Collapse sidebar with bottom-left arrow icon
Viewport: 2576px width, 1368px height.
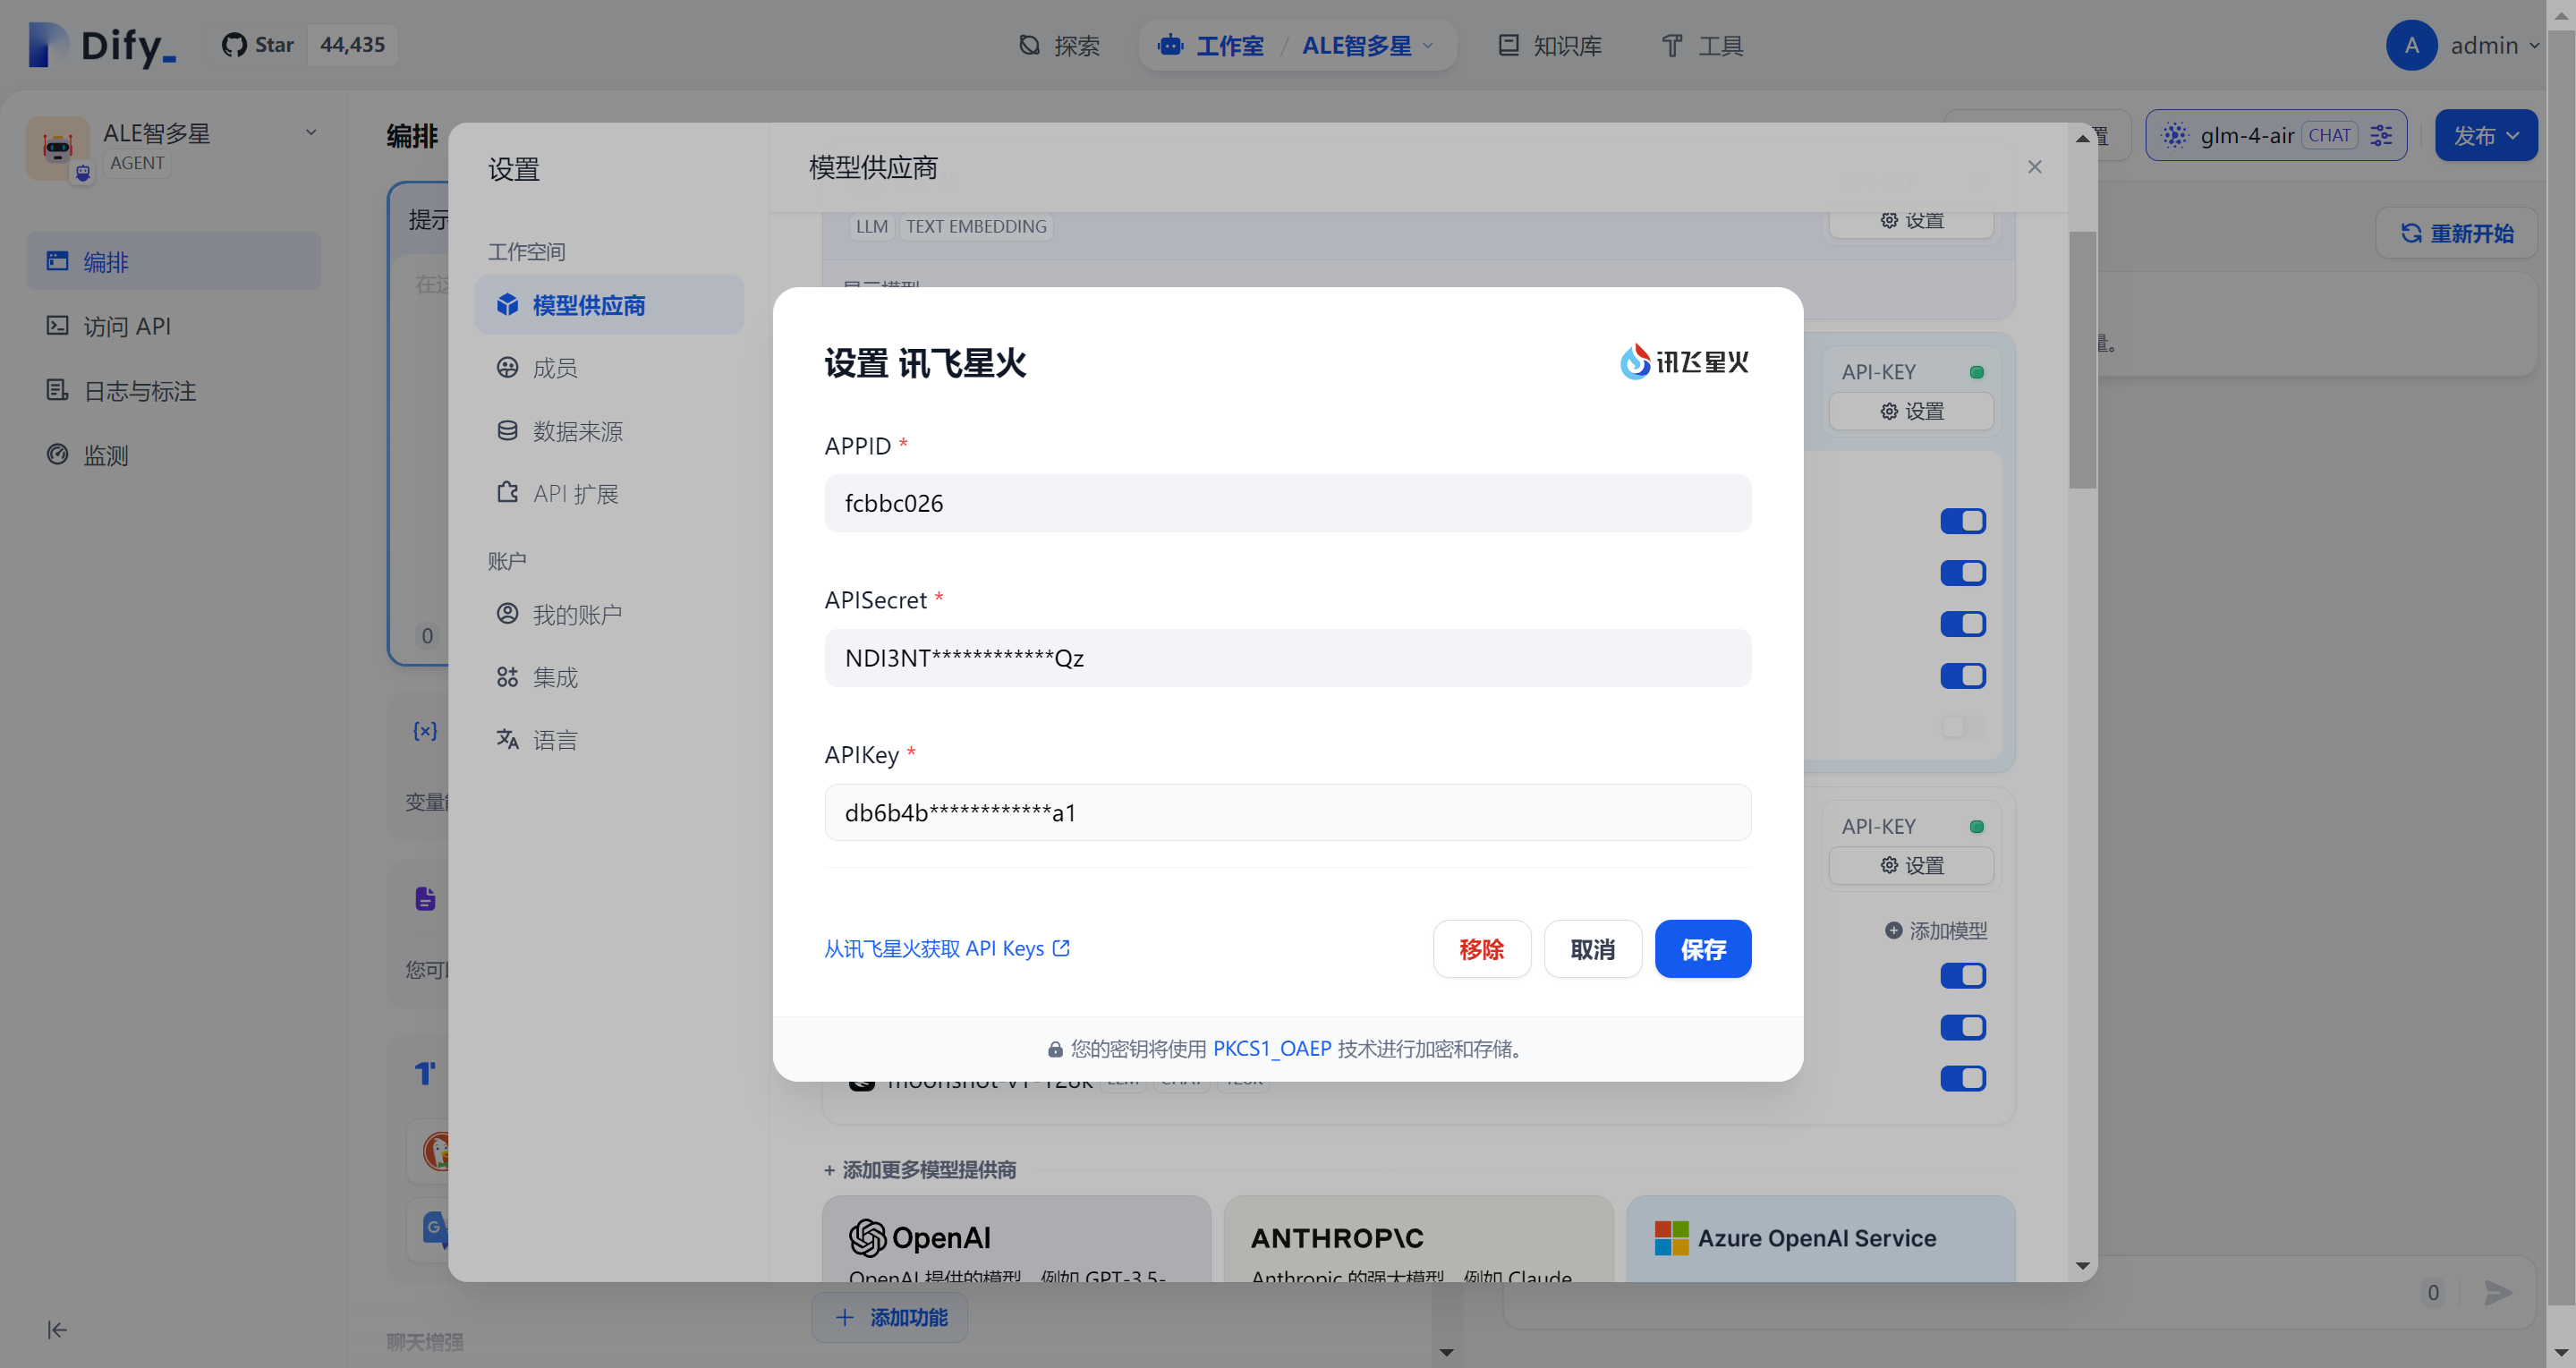tap(57, 1329)
